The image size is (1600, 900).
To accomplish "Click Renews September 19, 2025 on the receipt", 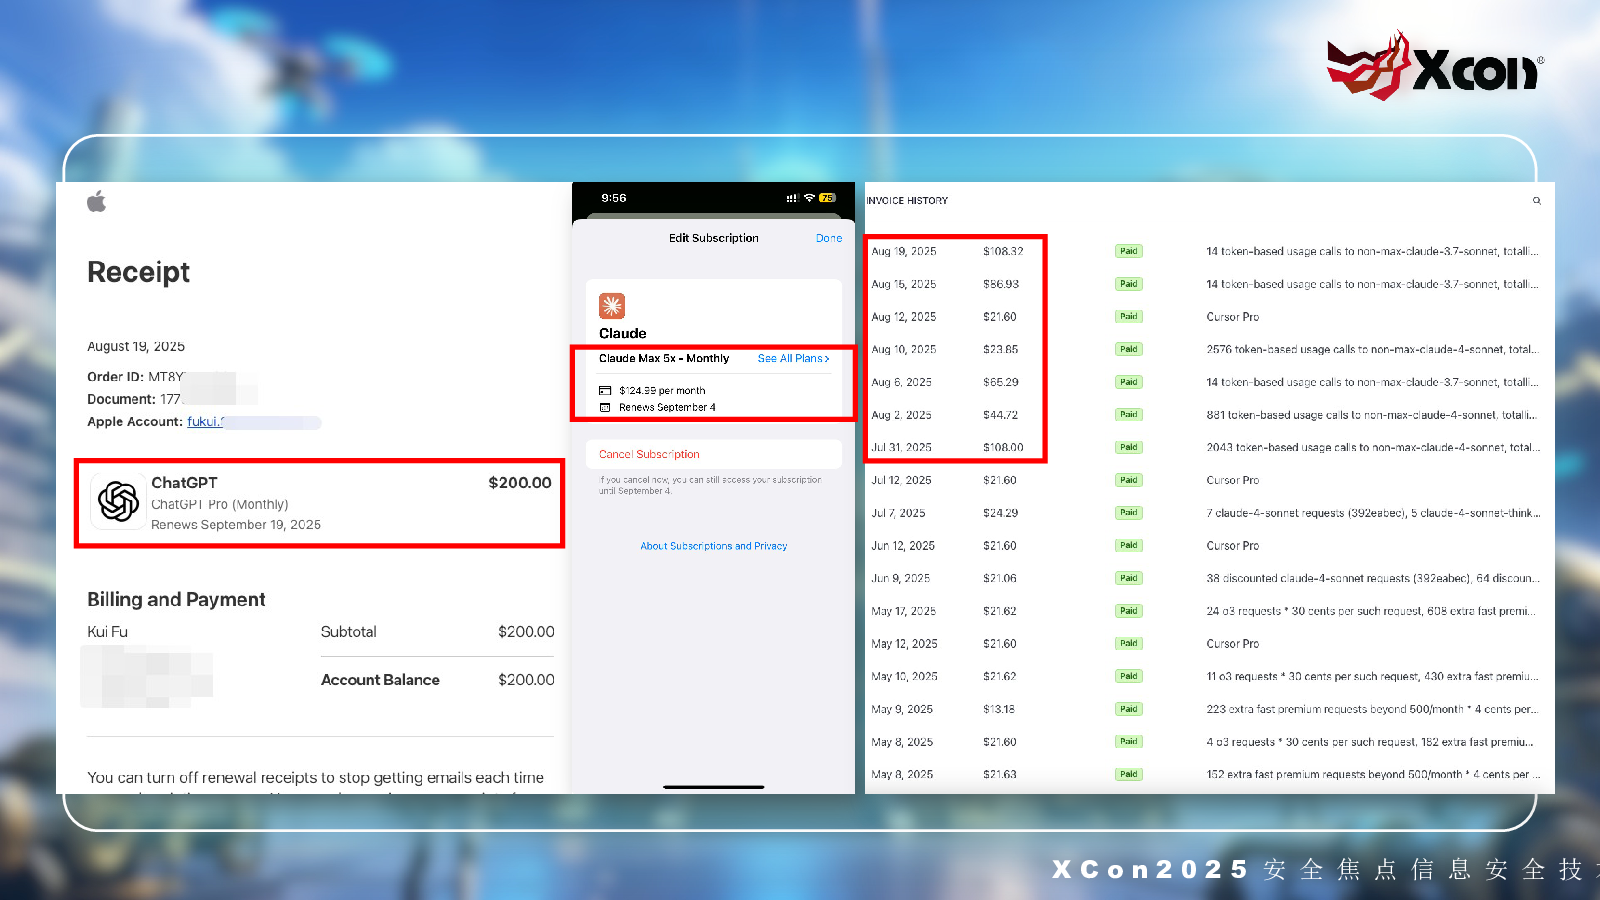I will point(236,525).
